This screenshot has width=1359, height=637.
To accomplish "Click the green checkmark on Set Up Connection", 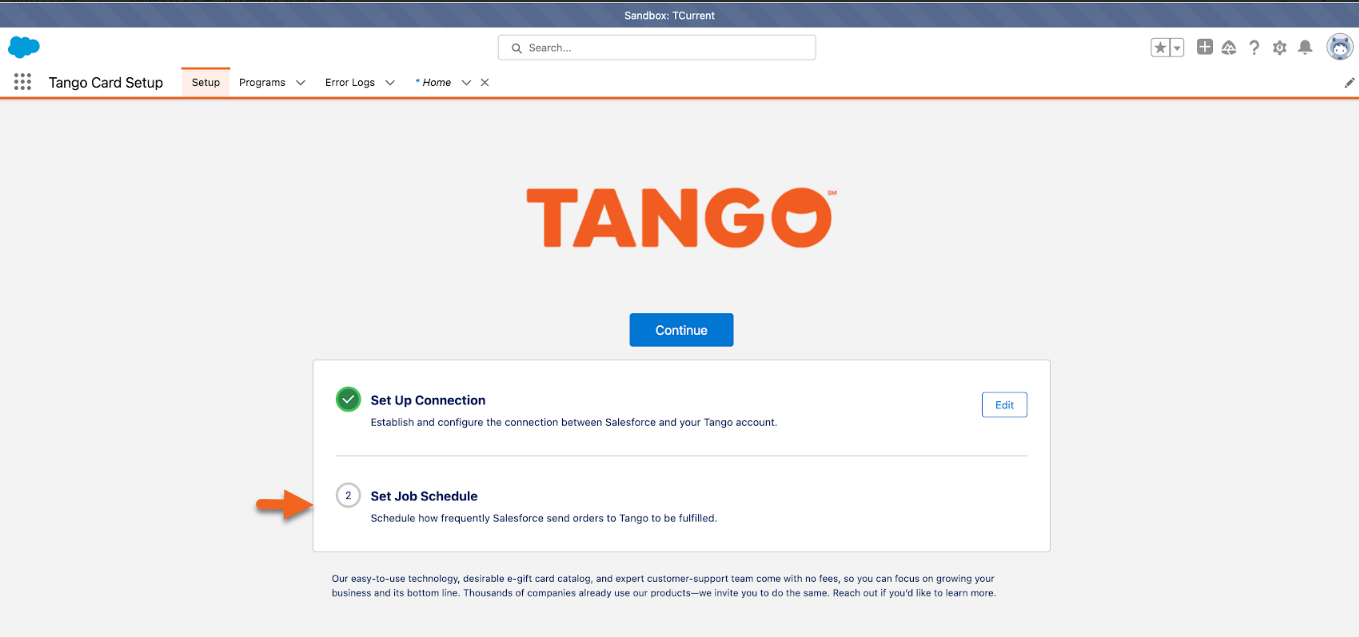I will [348, 398].
